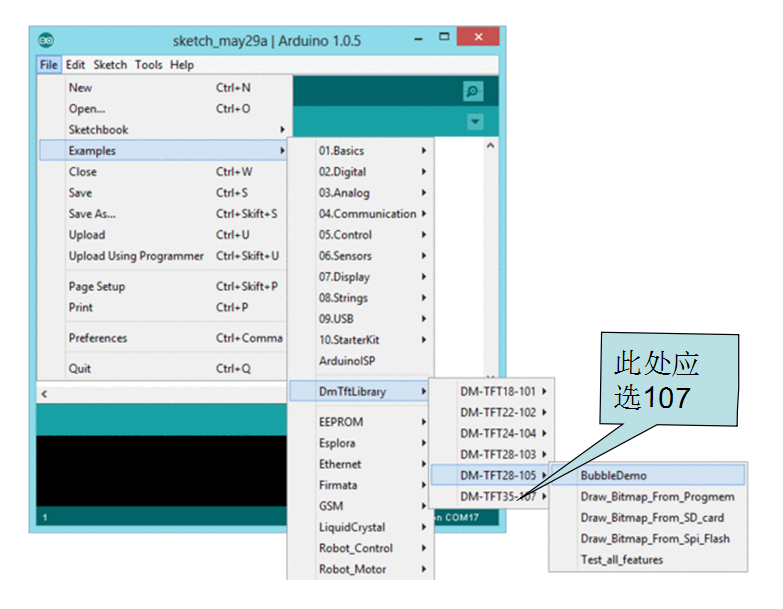Open the Sketch menu
Image resolution: width=783 pixels, height=609 pixels.
[x=110, y=65]
